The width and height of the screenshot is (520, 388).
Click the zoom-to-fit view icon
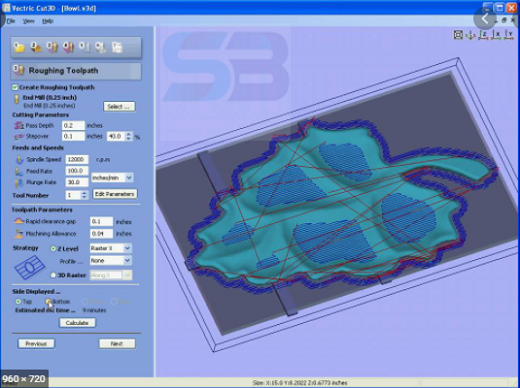coord(458,35)
